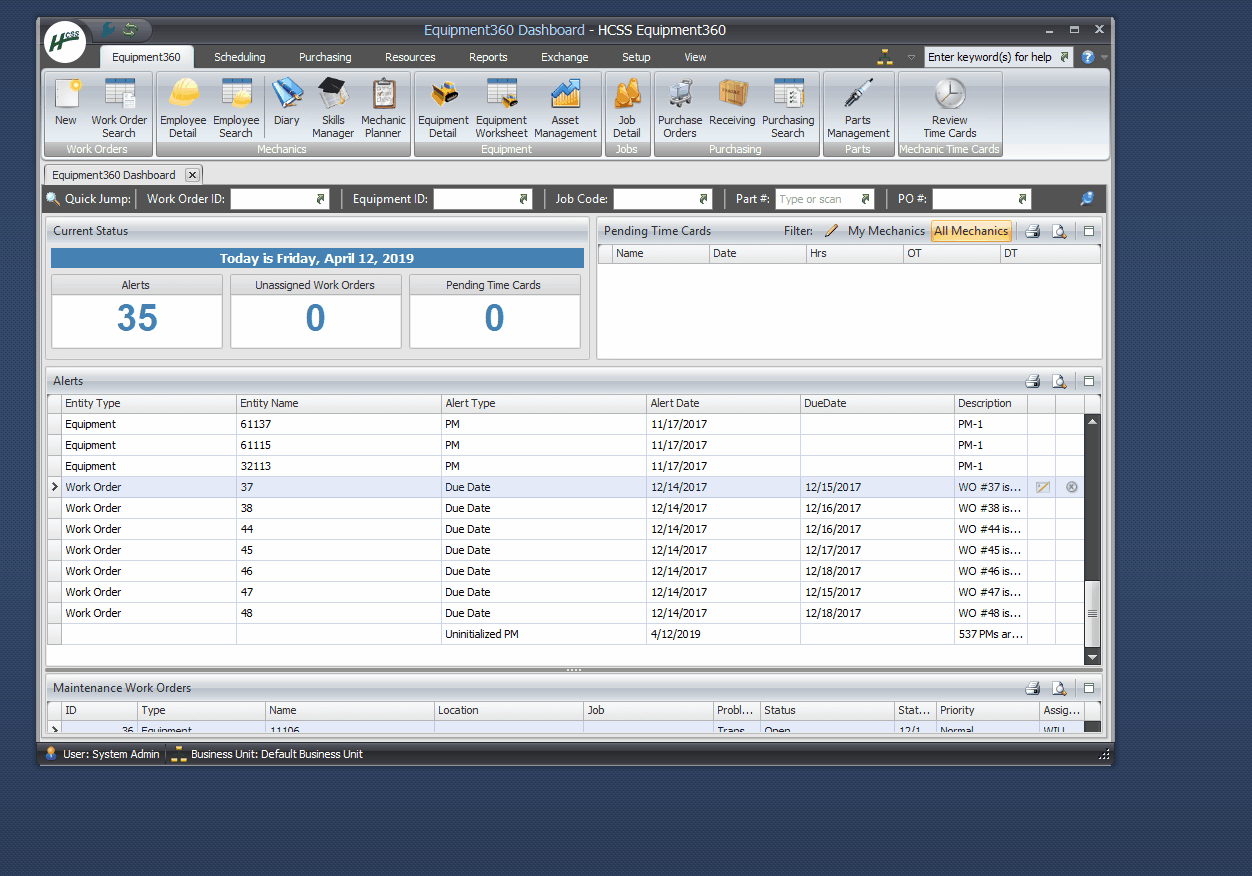The width and height of the screenshot is (1252, 876).
Task: Click the blue pin icon on Quick Jump bar
Action: [x=1087, y=199]
